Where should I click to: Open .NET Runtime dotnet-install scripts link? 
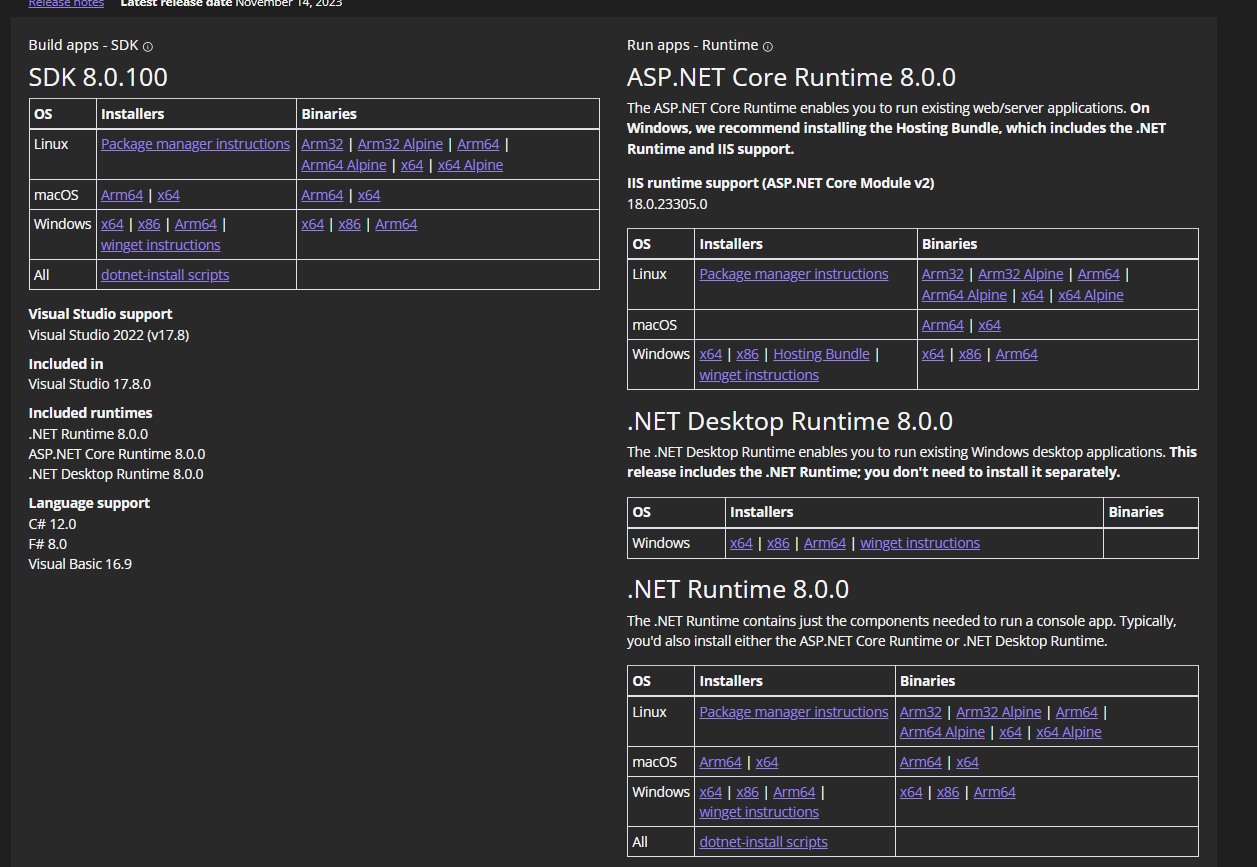[763, 842]
